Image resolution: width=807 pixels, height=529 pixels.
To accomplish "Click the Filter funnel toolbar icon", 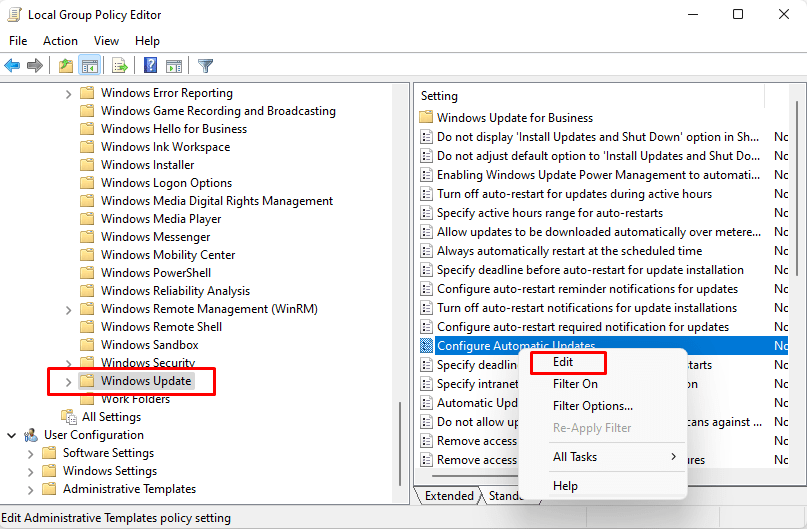I will (205, 65).
